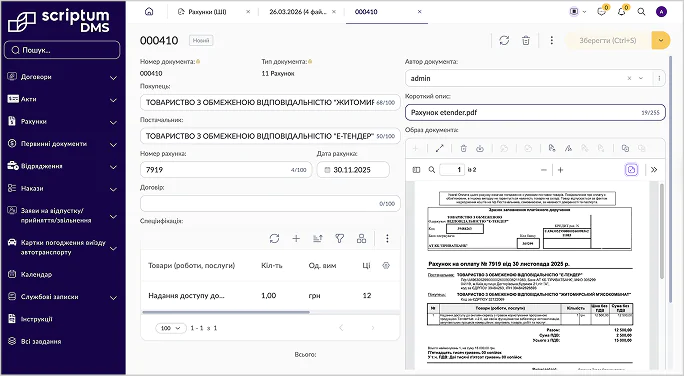Open the Автор документа dropdown
This screenshot has width=684, height=376.
pyautogui.click(x=641, y=79)
